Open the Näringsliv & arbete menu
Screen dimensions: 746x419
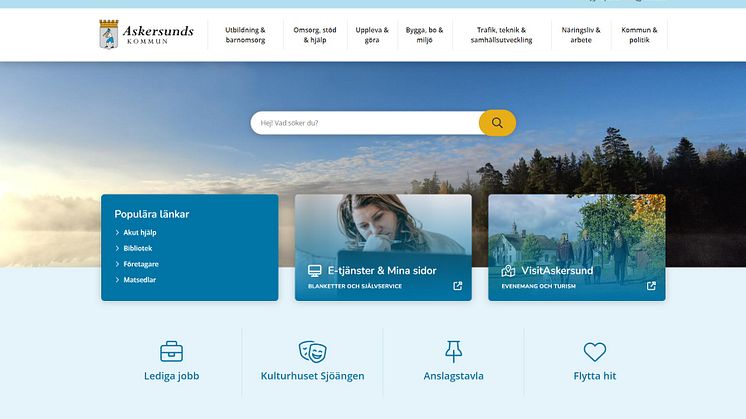tap(581, 35)
